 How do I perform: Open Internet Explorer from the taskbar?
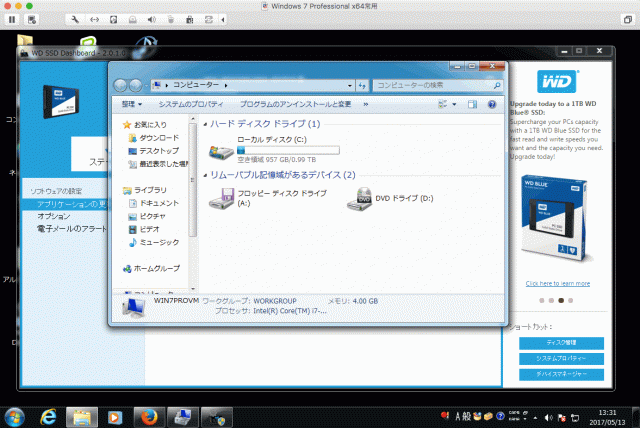click(x=48, y=415)
